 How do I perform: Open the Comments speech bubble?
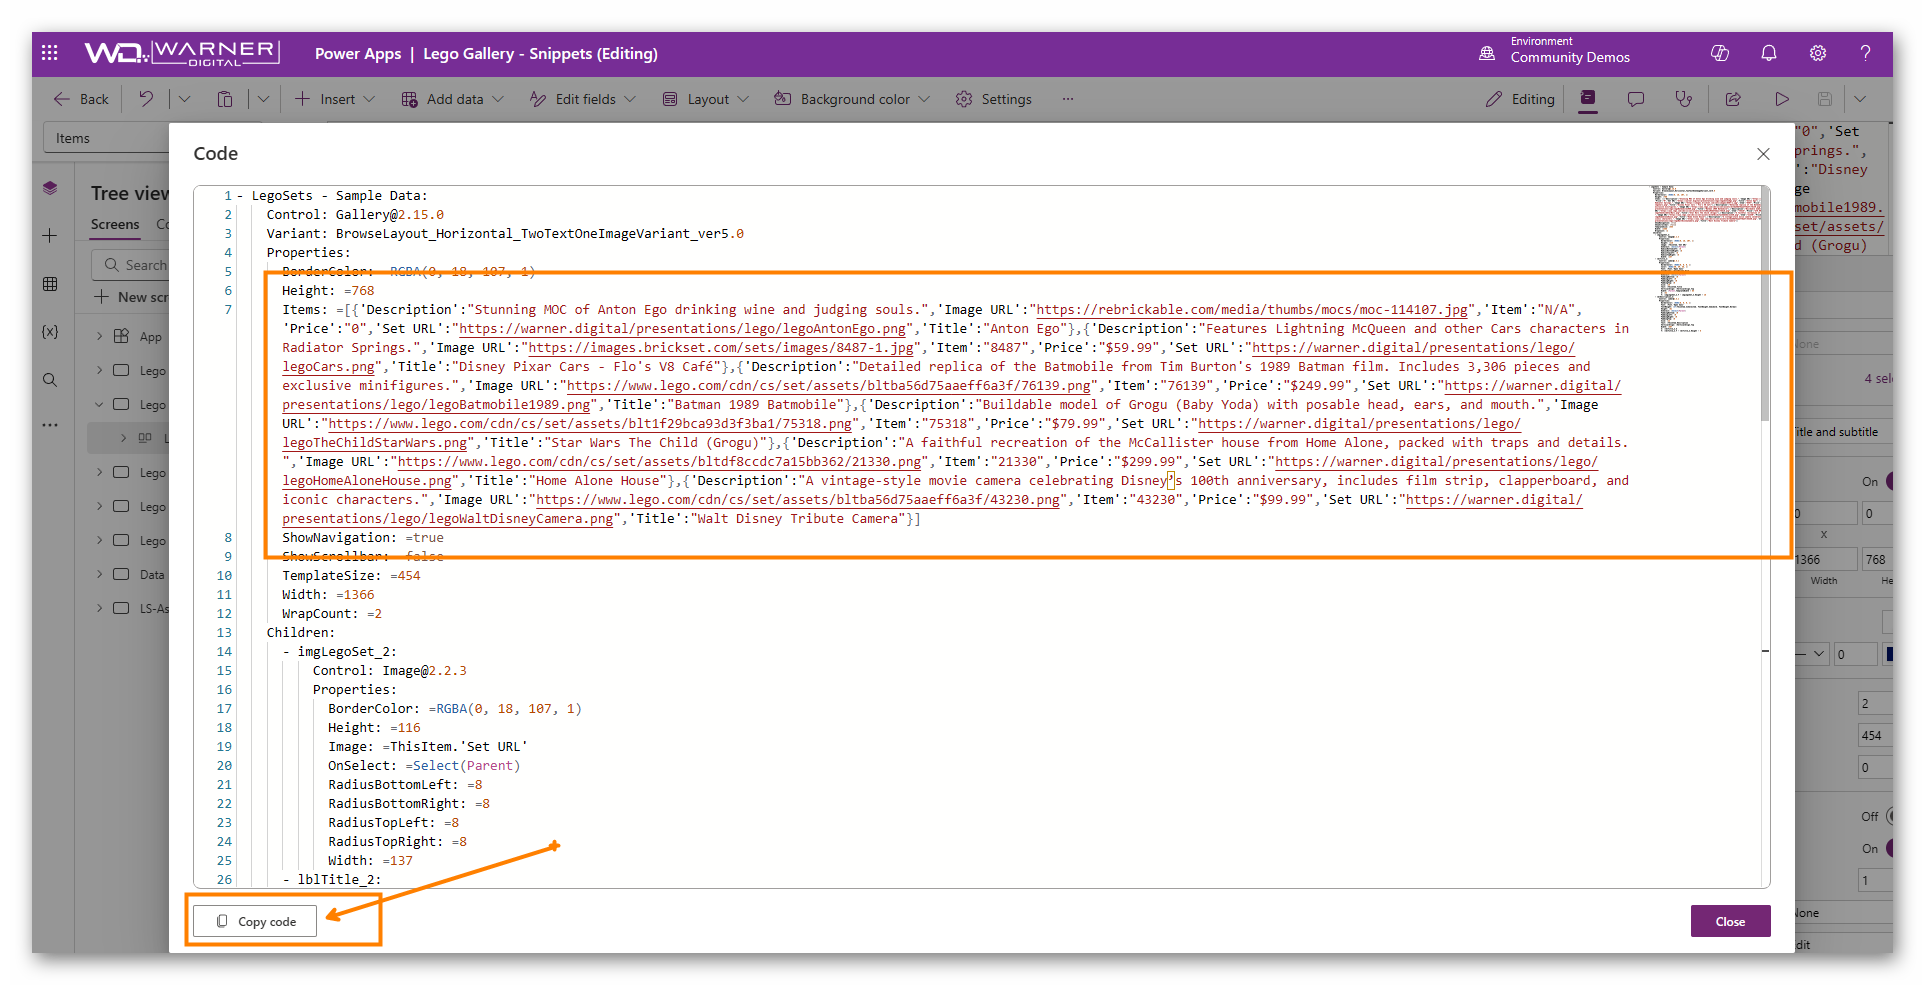tap(1636, 99)
